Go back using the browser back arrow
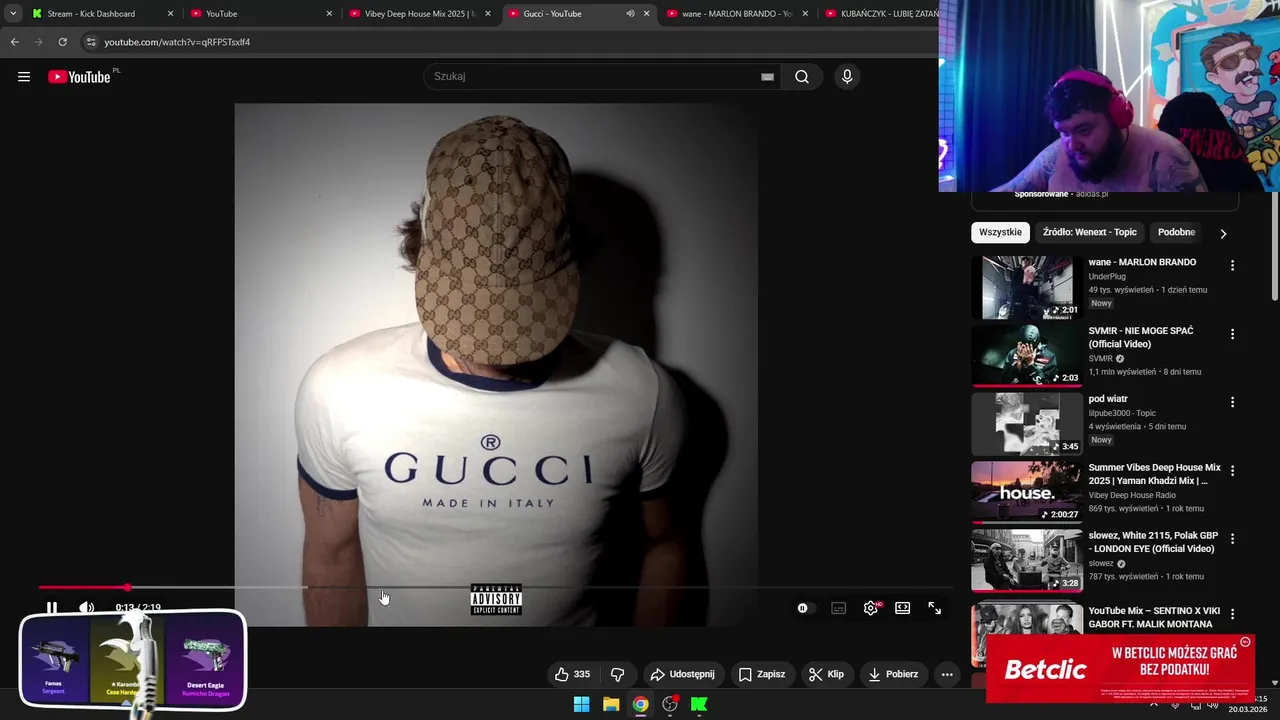1280x720 pixels. click(x=14, y=42)
